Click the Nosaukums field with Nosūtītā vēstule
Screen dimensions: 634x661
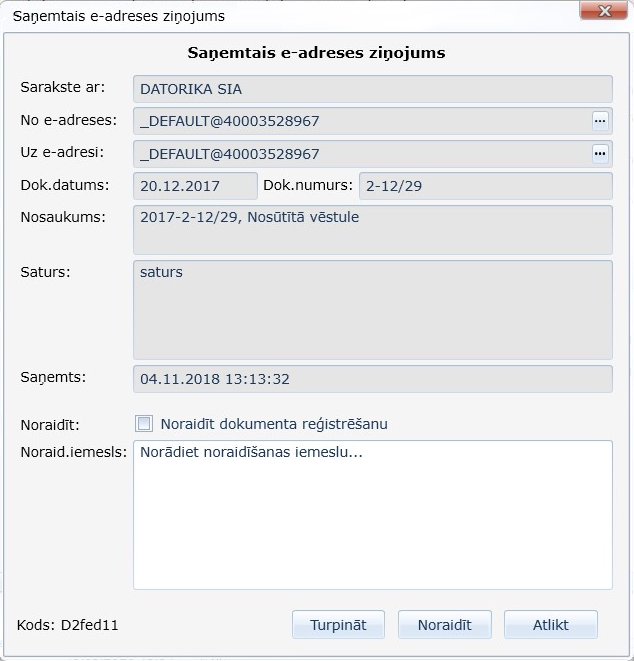(x=372, y=230)
